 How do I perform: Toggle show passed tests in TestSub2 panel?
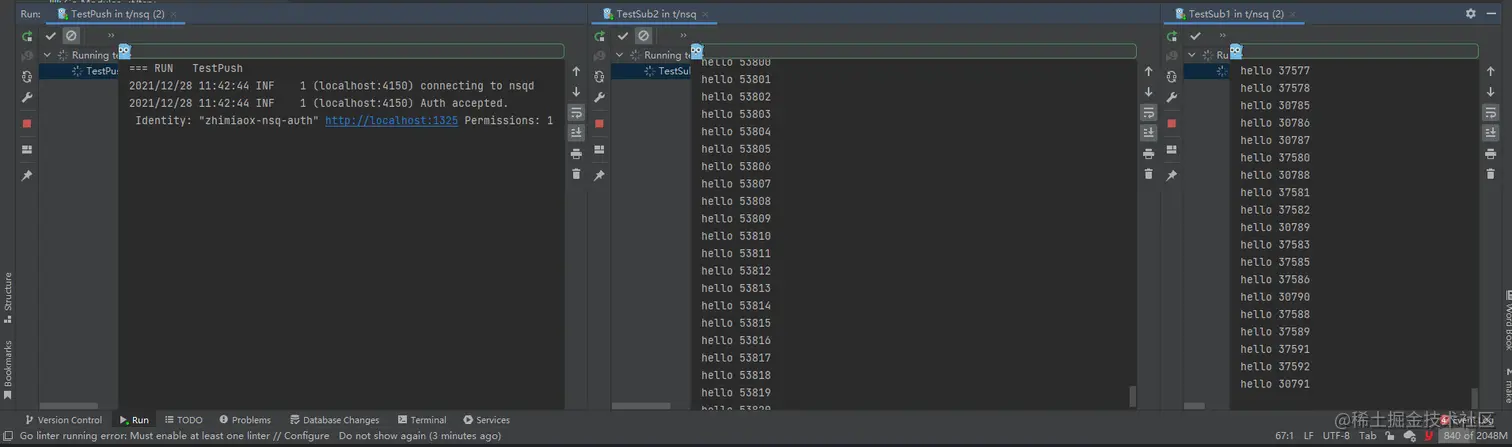[623, 36]
